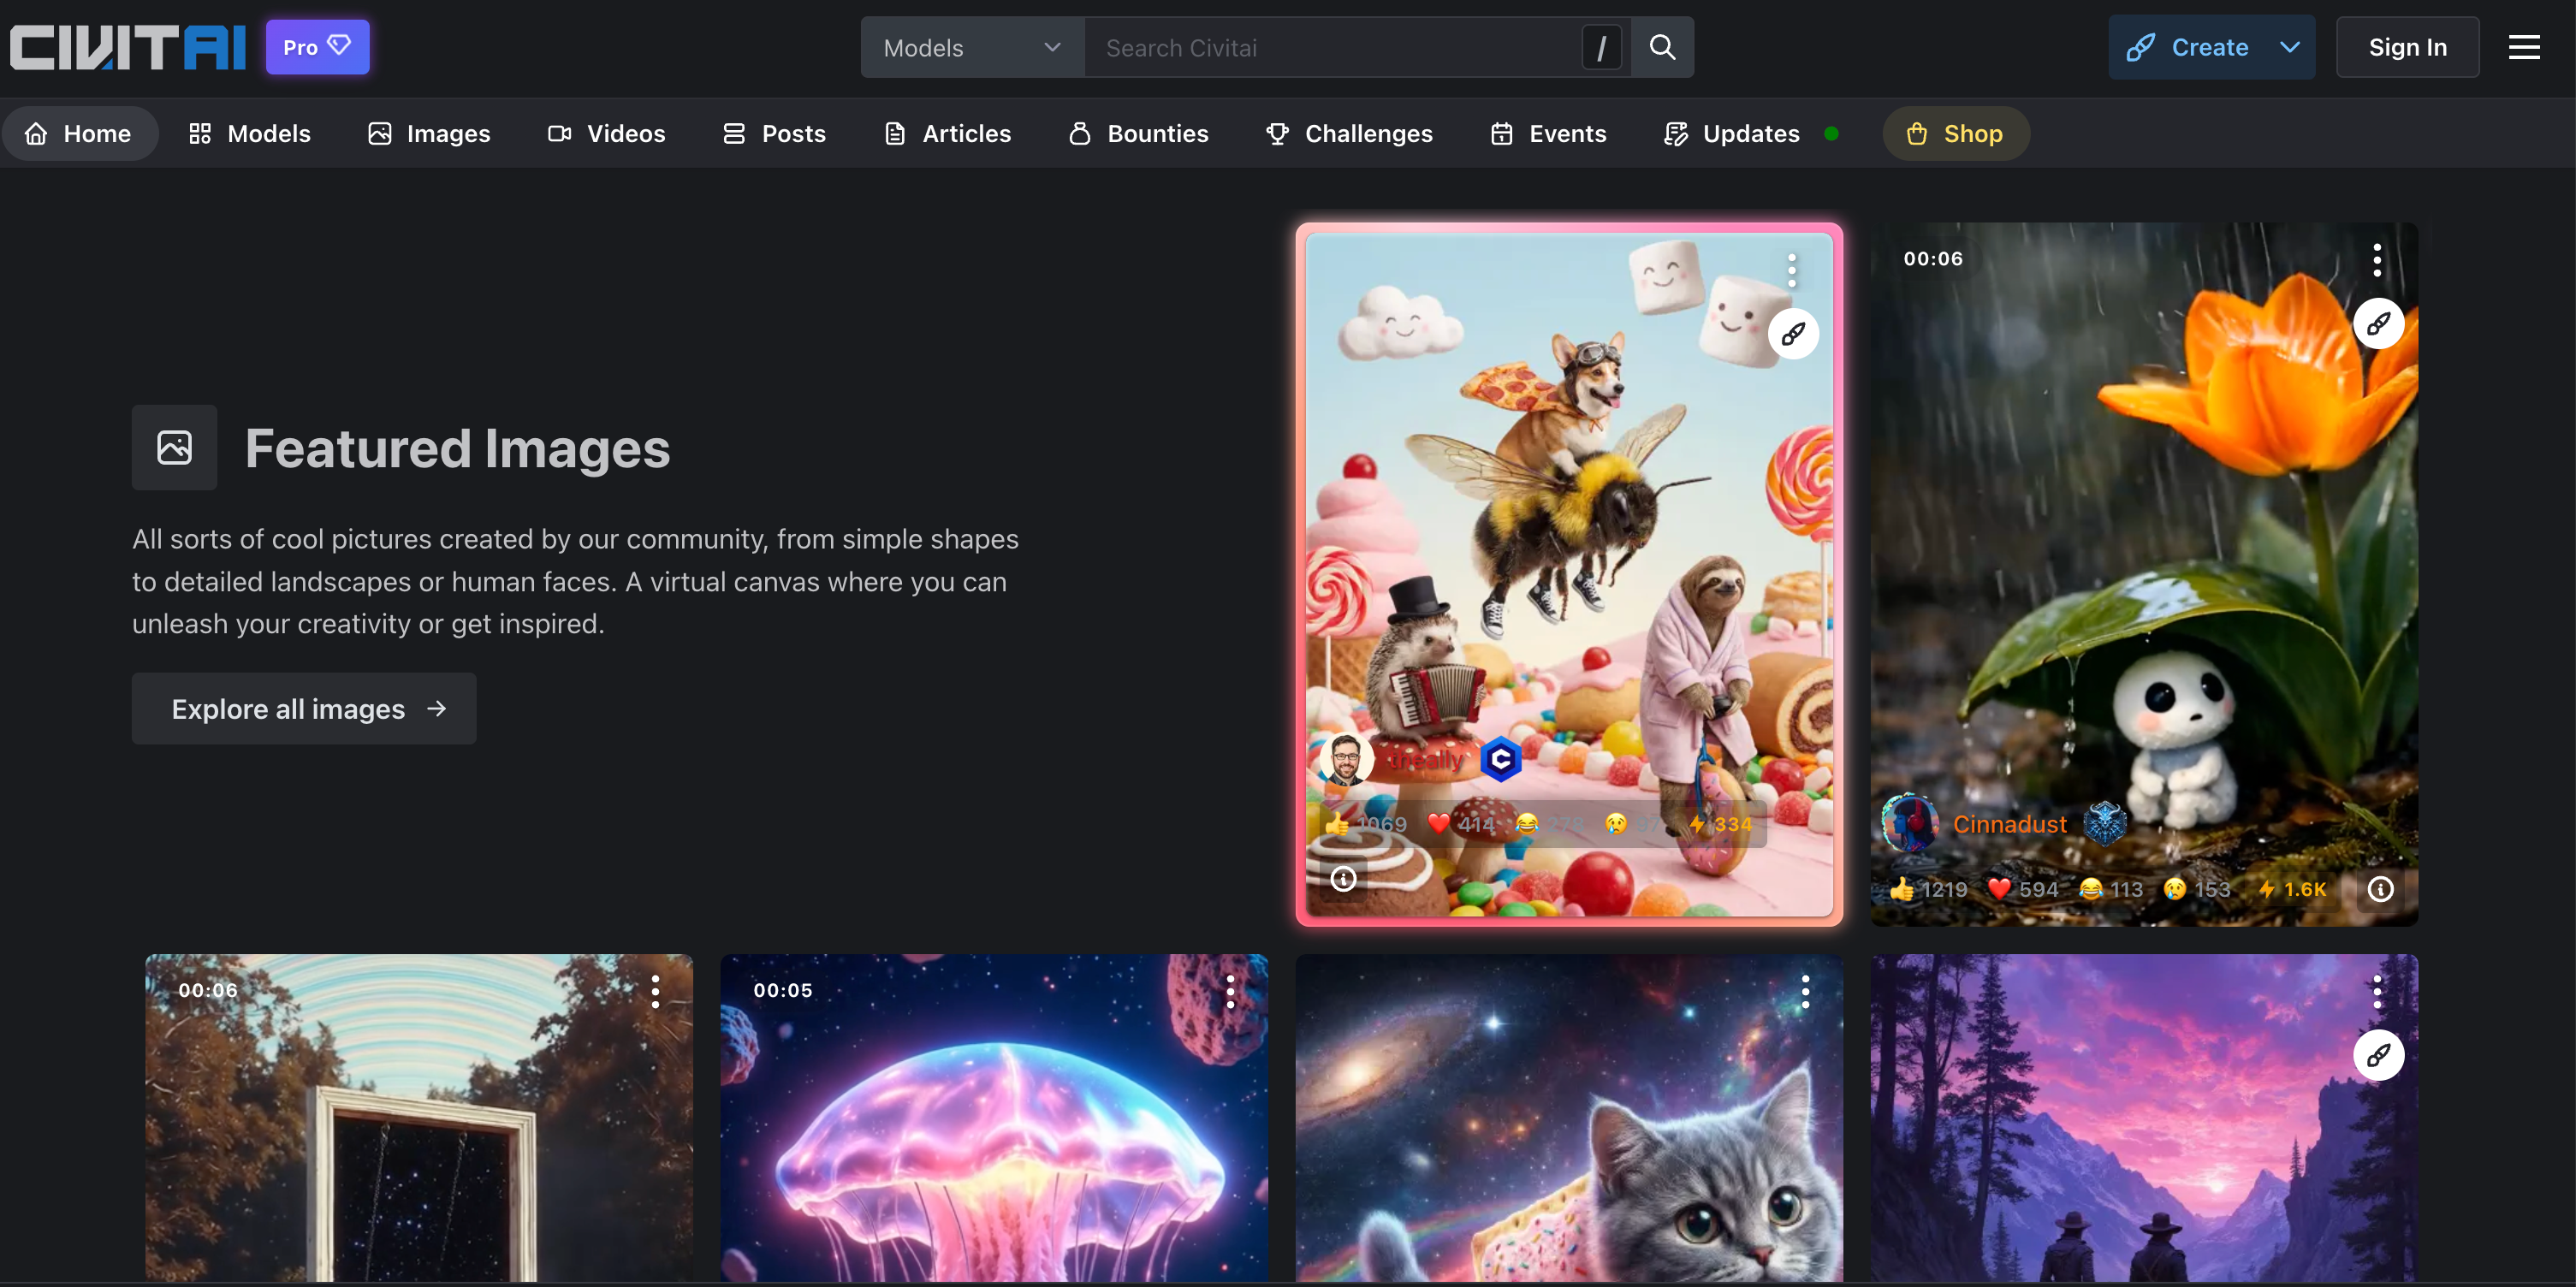
Task: Click the Civitai logo
Action: [x=128, y=47]
